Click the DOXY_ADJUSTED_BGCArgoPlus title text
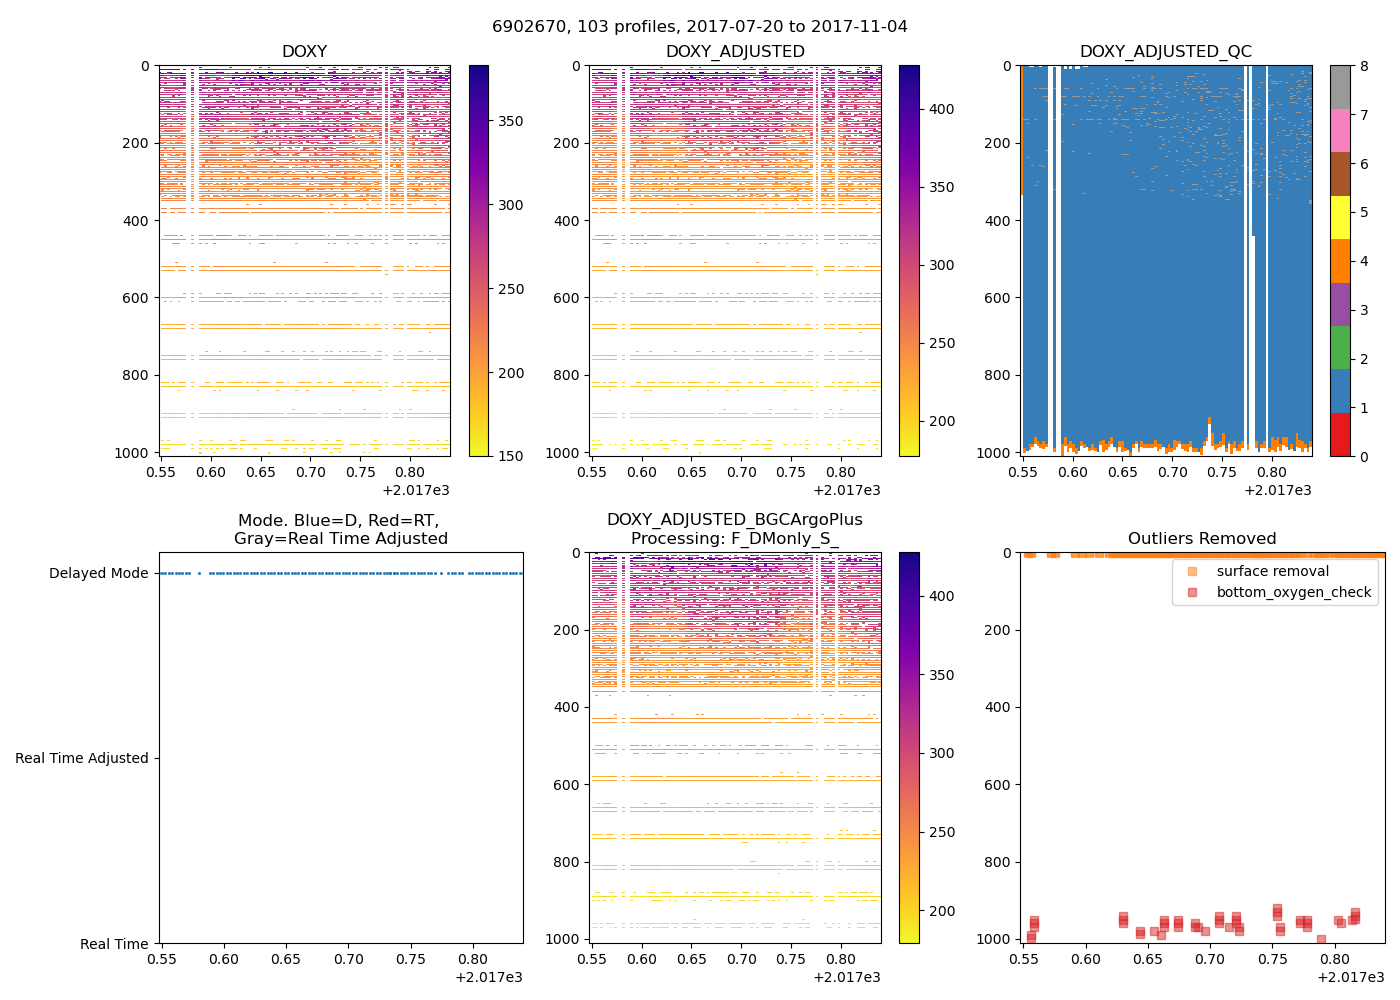The width and height of the screenshot is (1400, 1000). tap(735, 519)
